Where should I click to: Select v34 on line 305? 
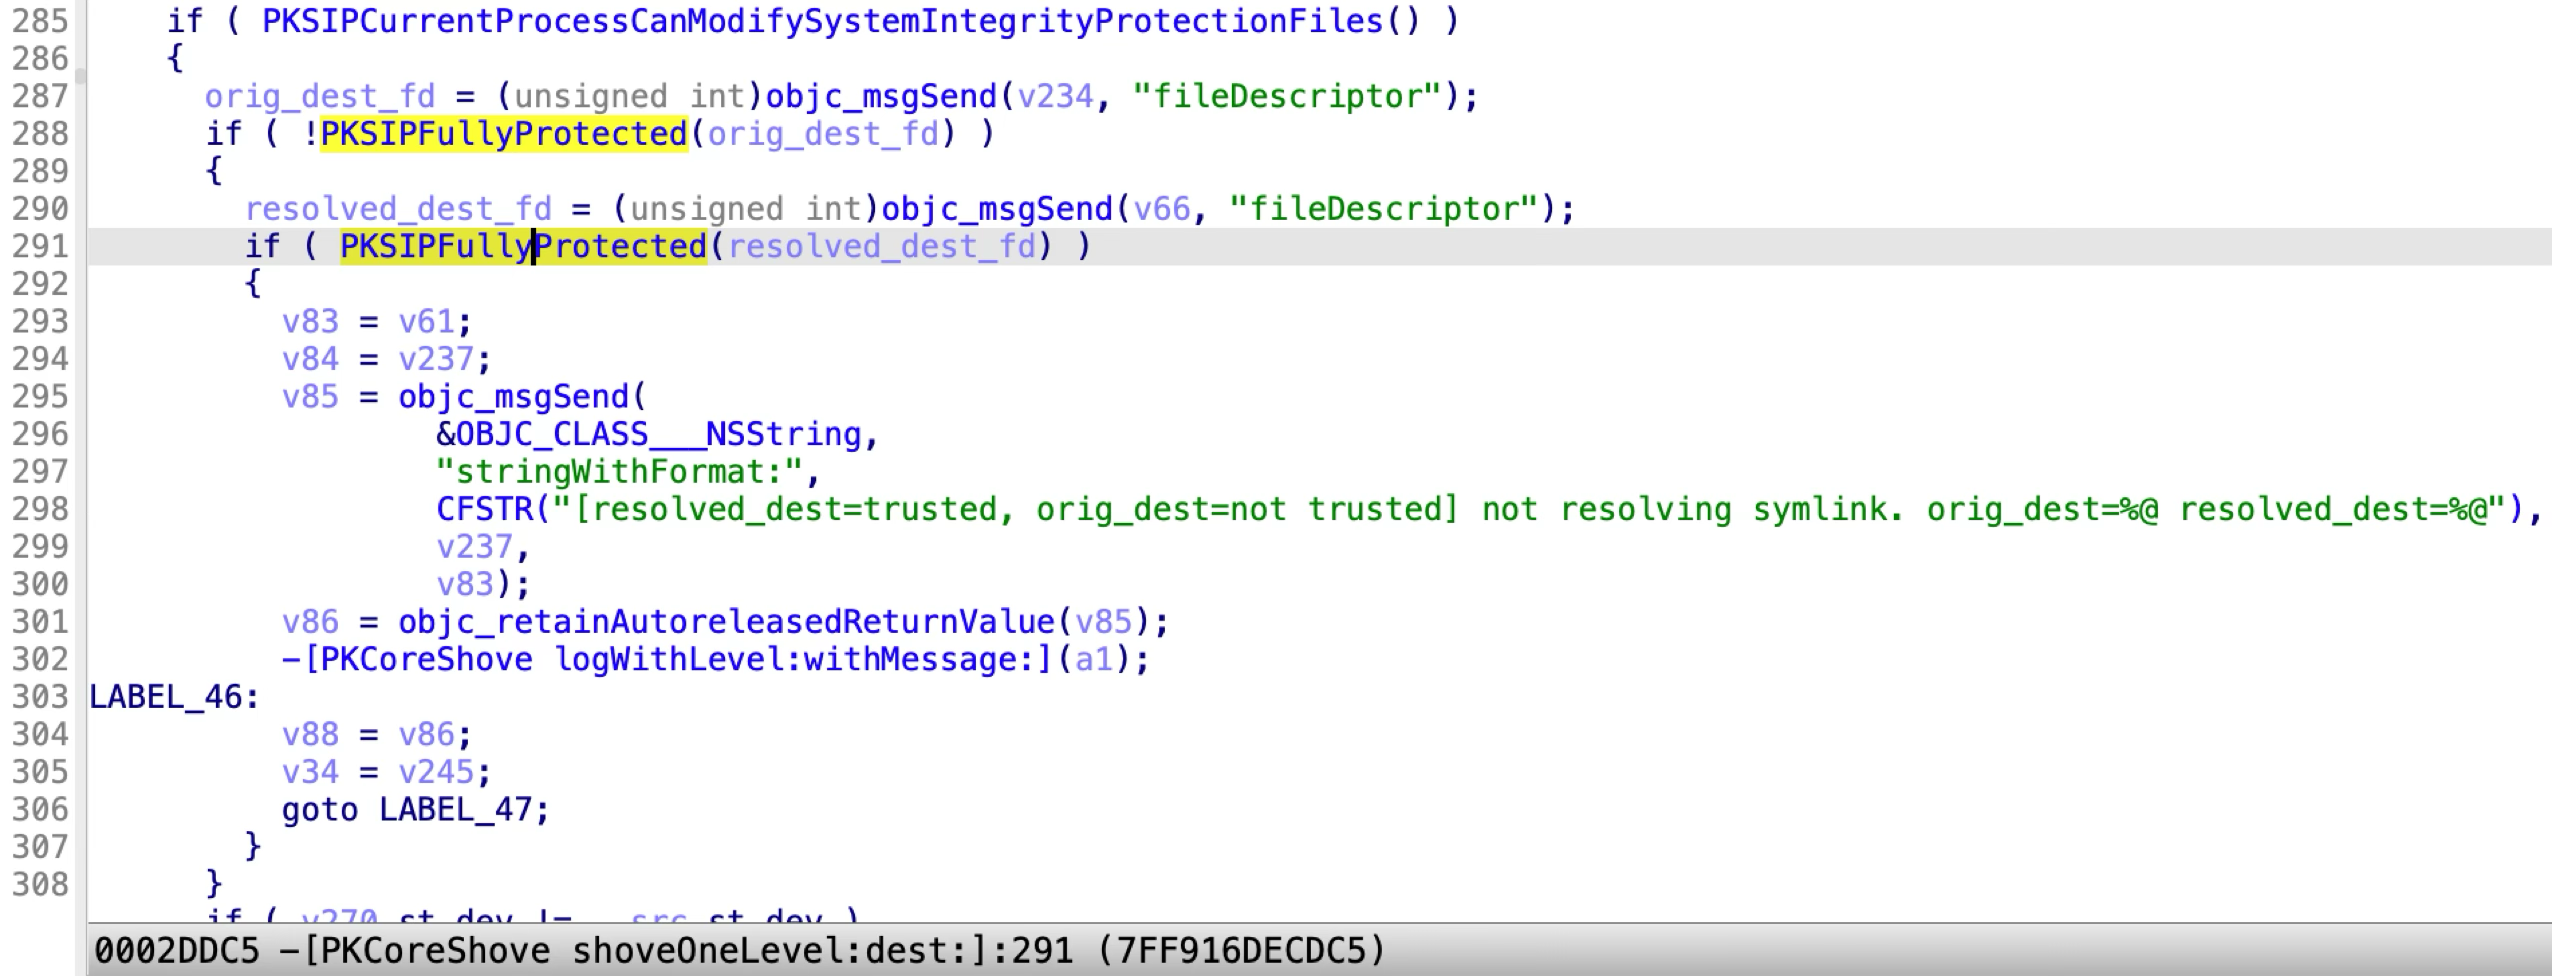tap(310, 772)
